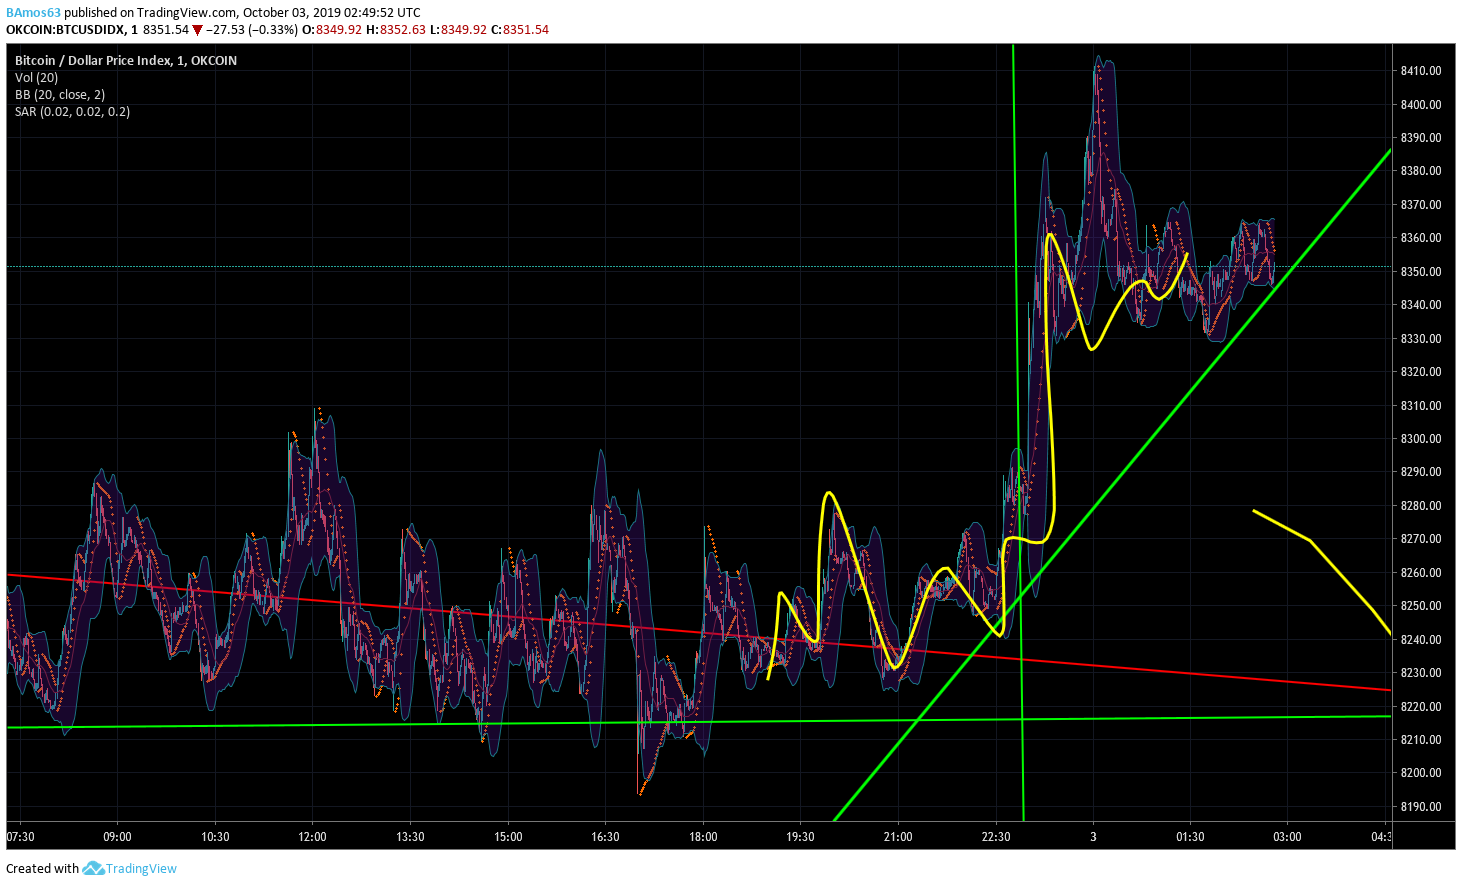The width and height of the screenshot is (1462, 886).
Task: Click the red down-arrow price change indicator
Action: click(197, 30)
